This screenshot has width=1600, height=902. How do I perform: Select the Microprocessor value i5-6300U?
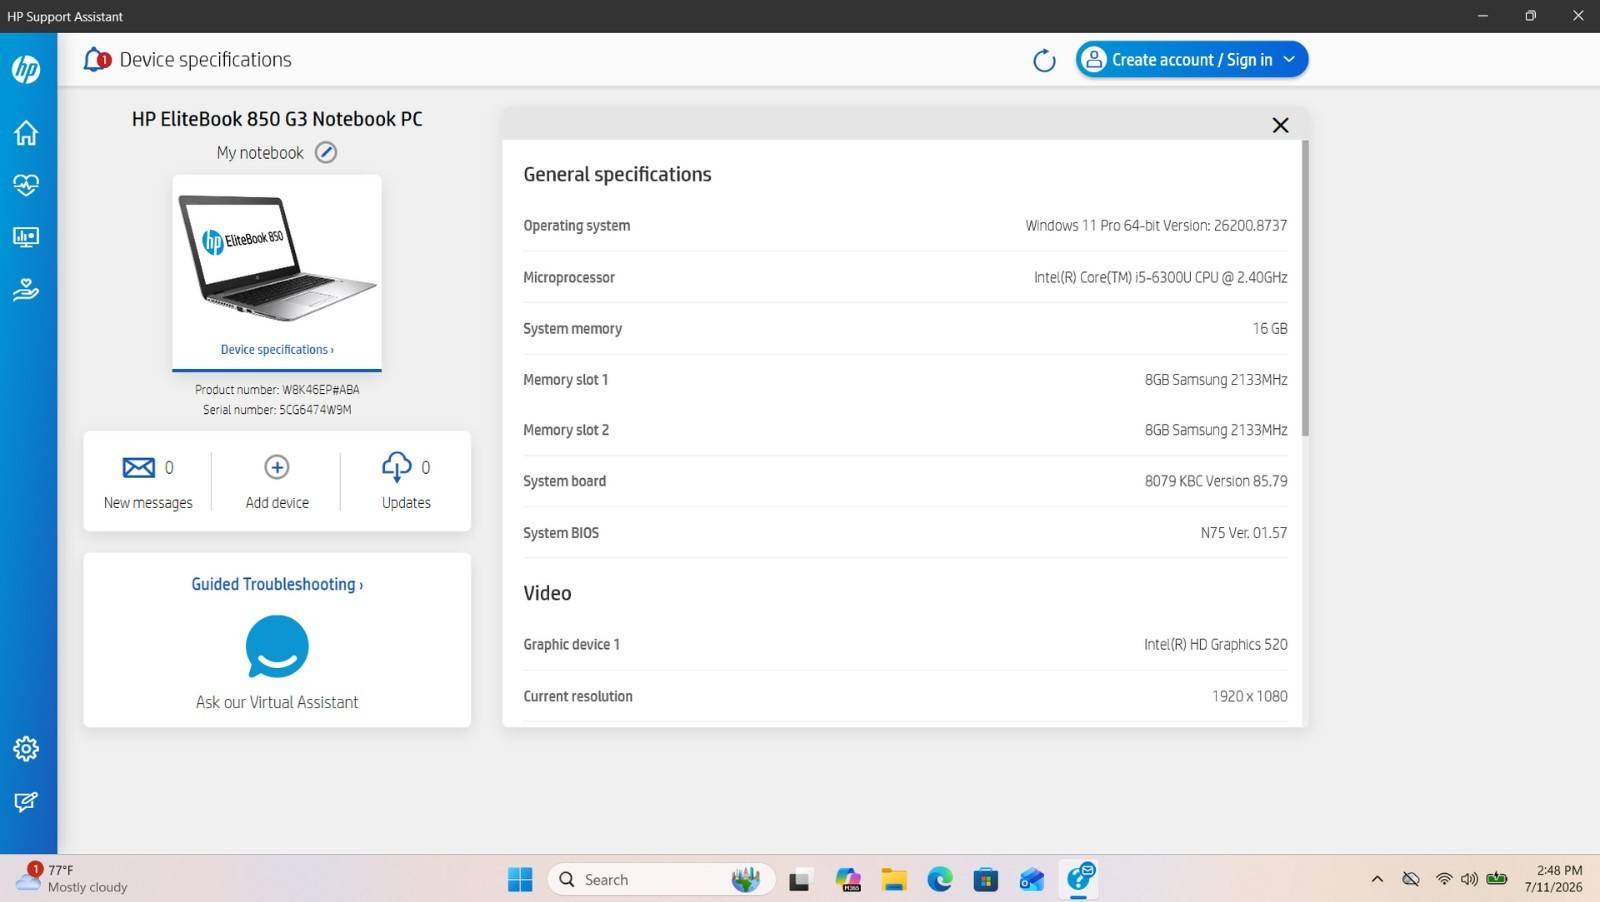coord(1161,278)
